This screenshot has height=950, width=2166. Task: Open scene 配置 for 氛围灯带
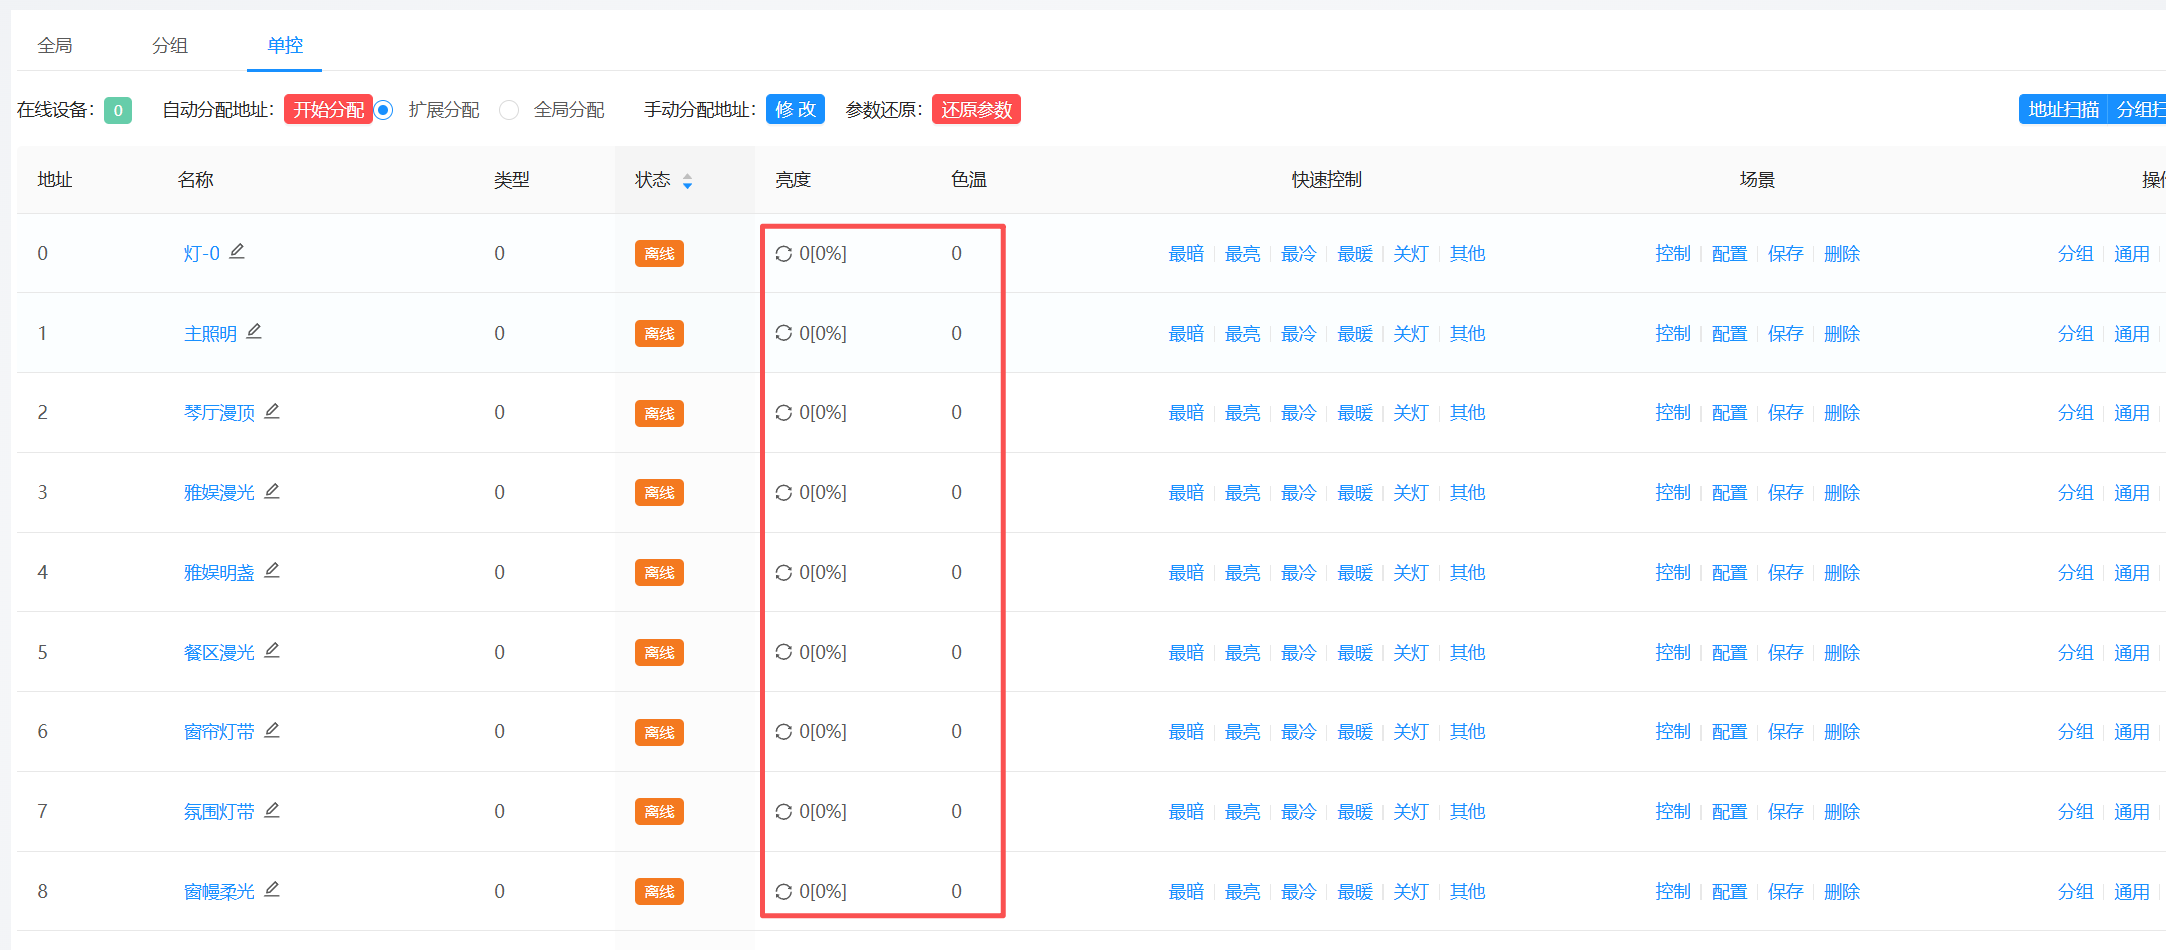click(1729, 812)
